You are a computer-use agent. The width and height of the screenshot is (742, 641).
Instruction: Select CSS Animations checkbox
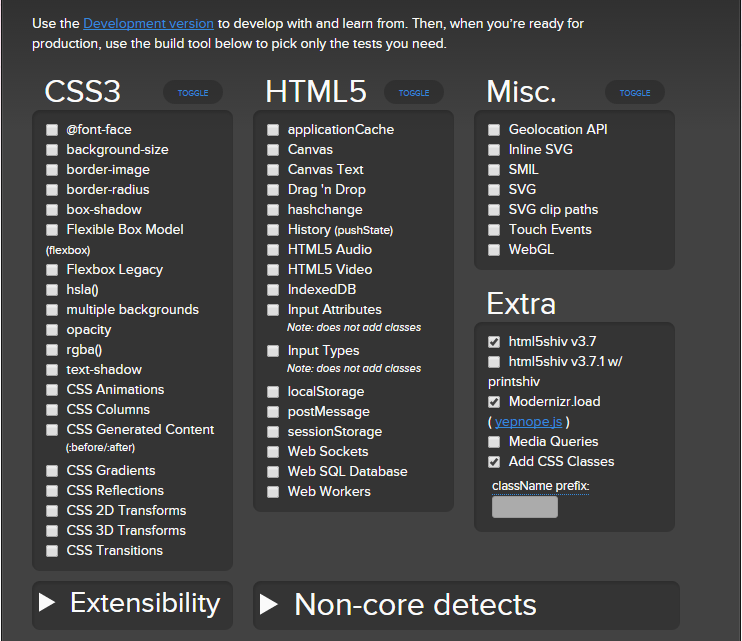point(52,390)
